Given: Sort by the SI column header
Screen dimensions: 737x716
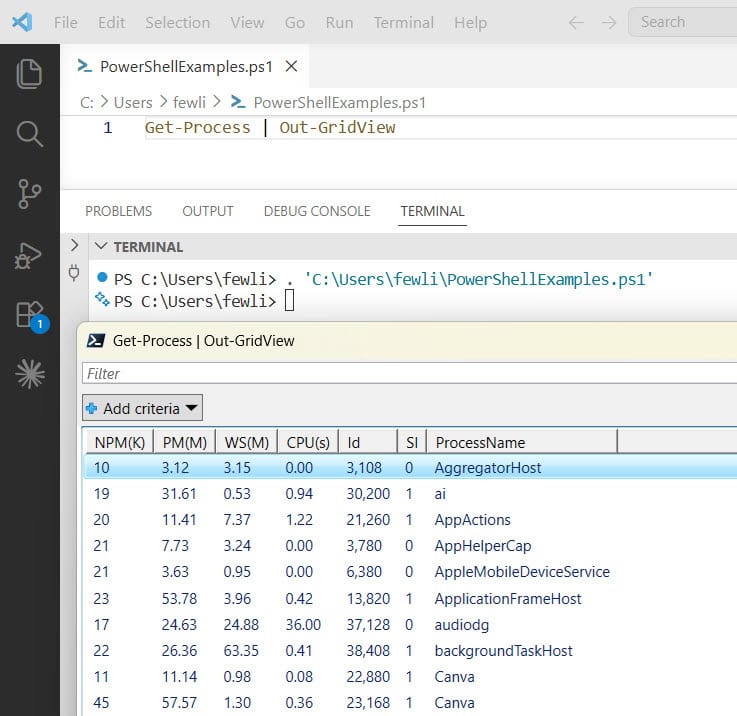Looking at the screenshot, I should [412, 442].
